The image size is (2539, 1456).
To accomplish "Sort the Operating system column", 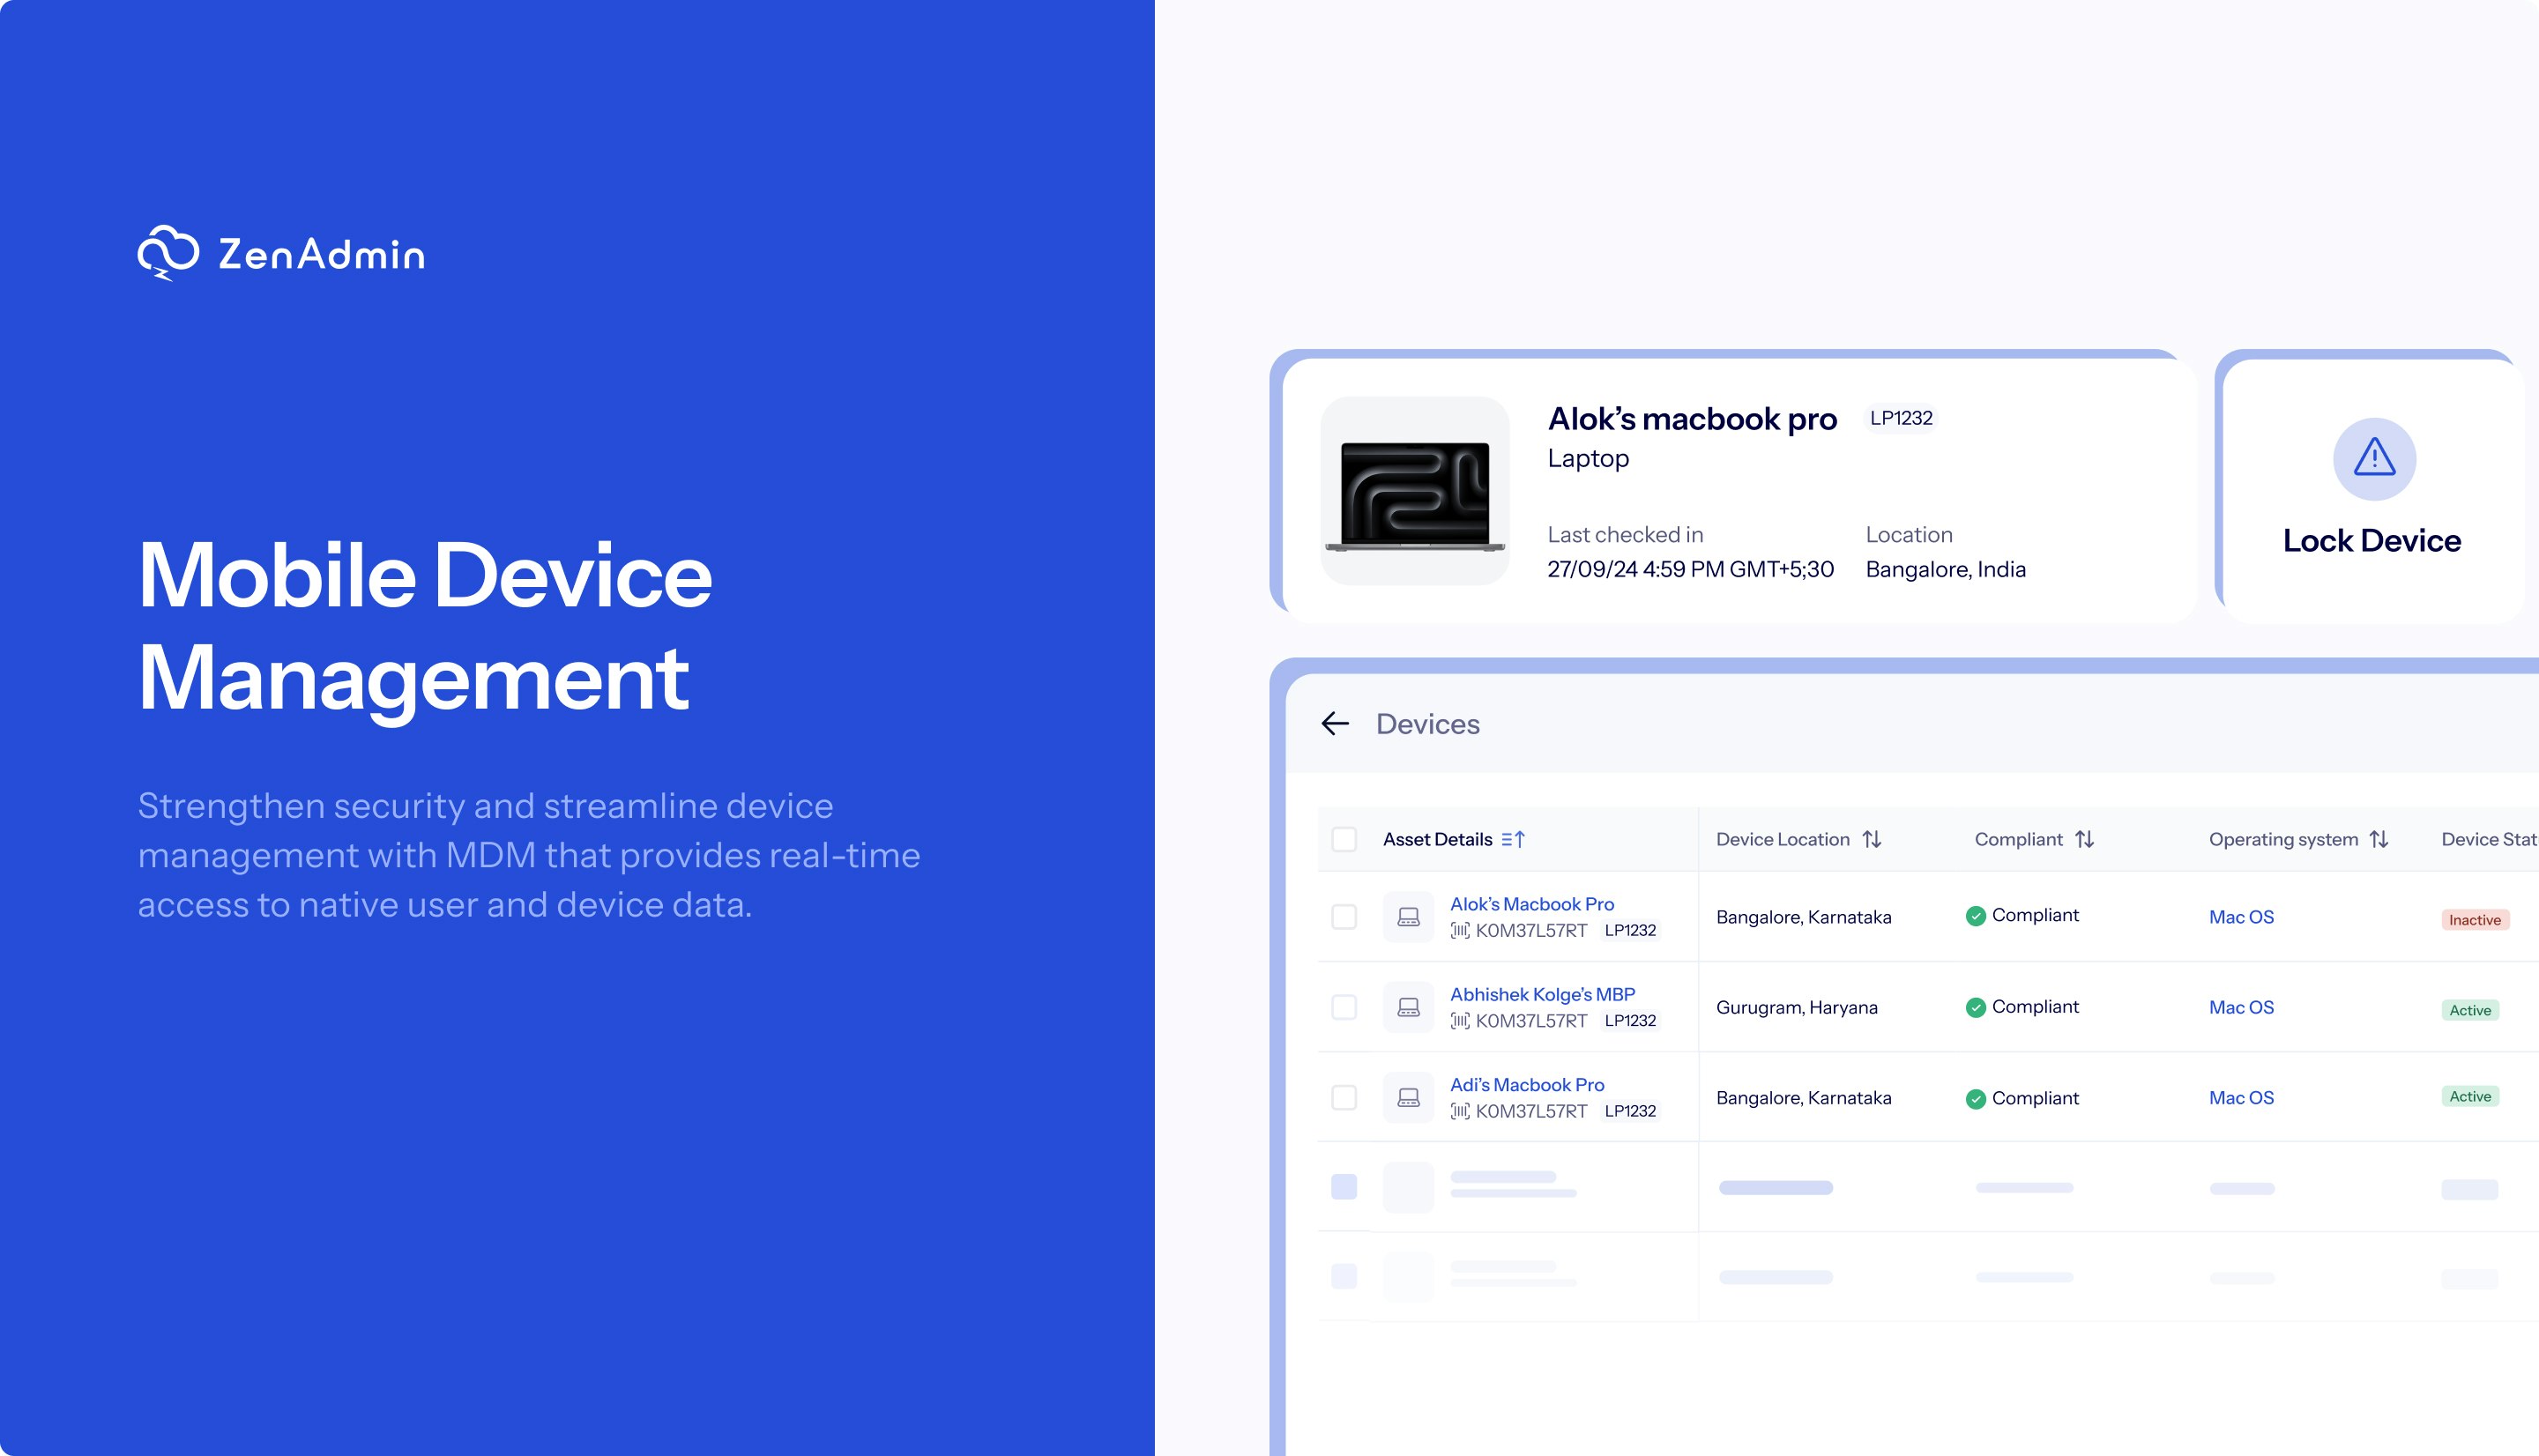I will pyautogui.click(x=2379, y=840).
